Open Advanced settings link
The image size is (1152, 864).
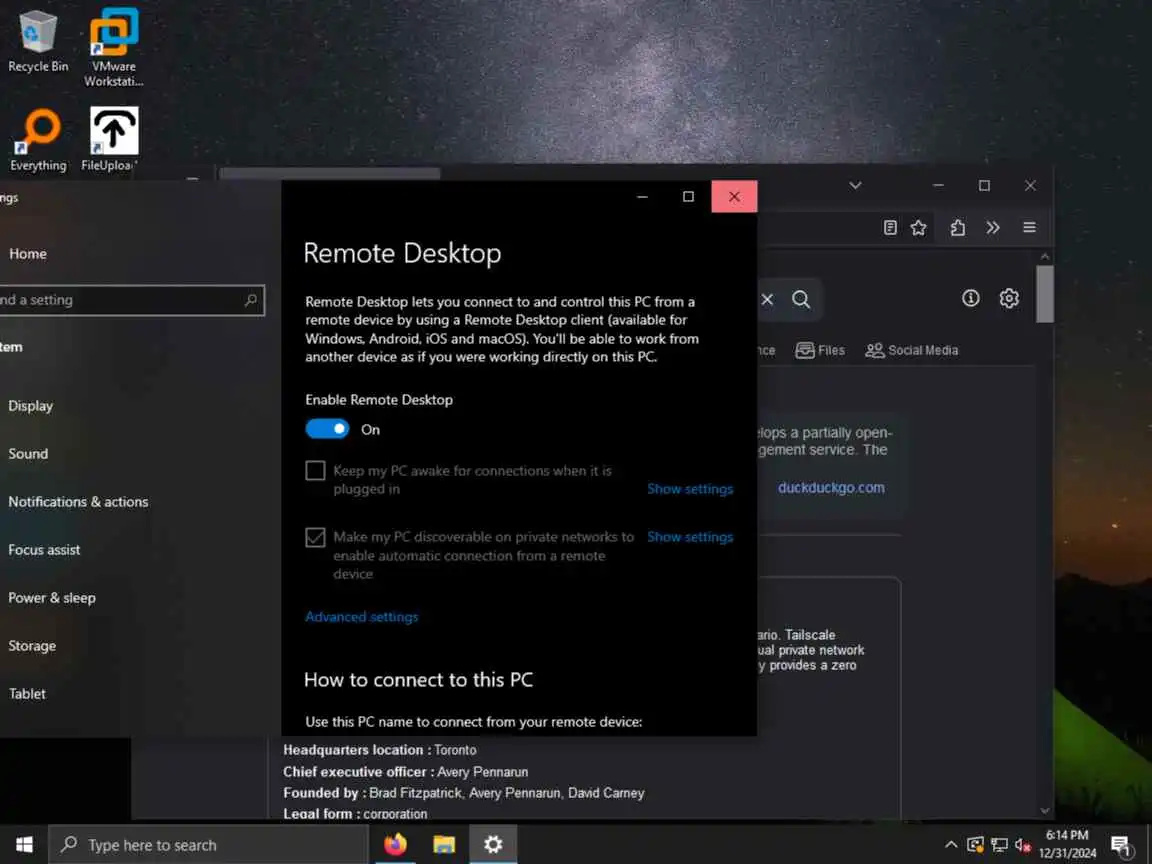pyautogui.click(x=361, y=617)
